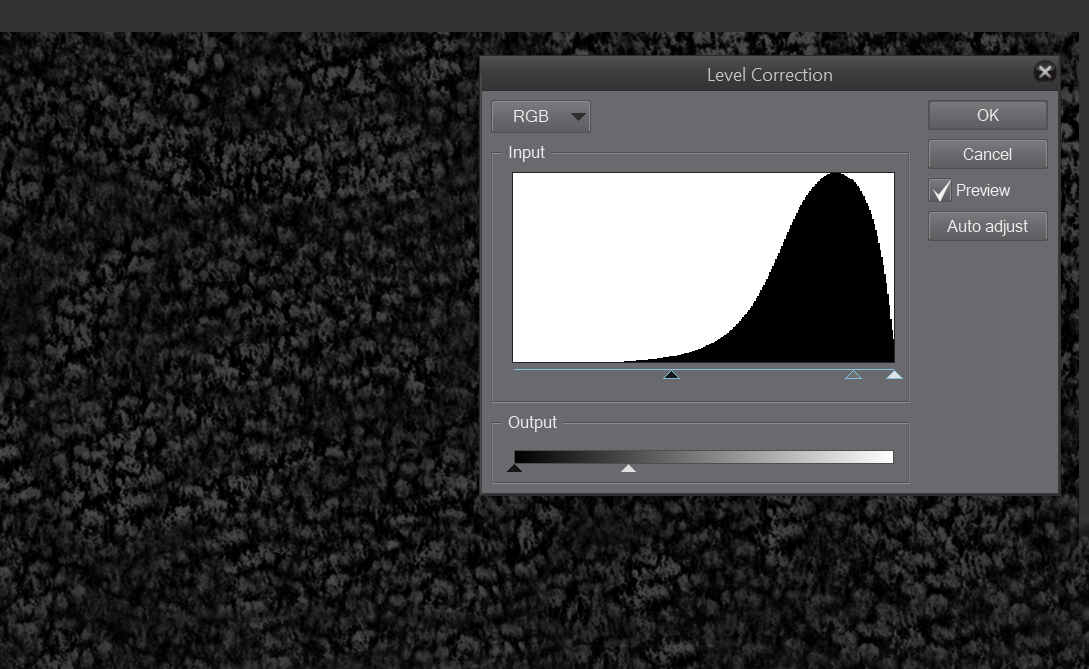Viewport: 1089px width, 669px height.
Task: Click the Level Correction title bar
Action: pos(769,74)
